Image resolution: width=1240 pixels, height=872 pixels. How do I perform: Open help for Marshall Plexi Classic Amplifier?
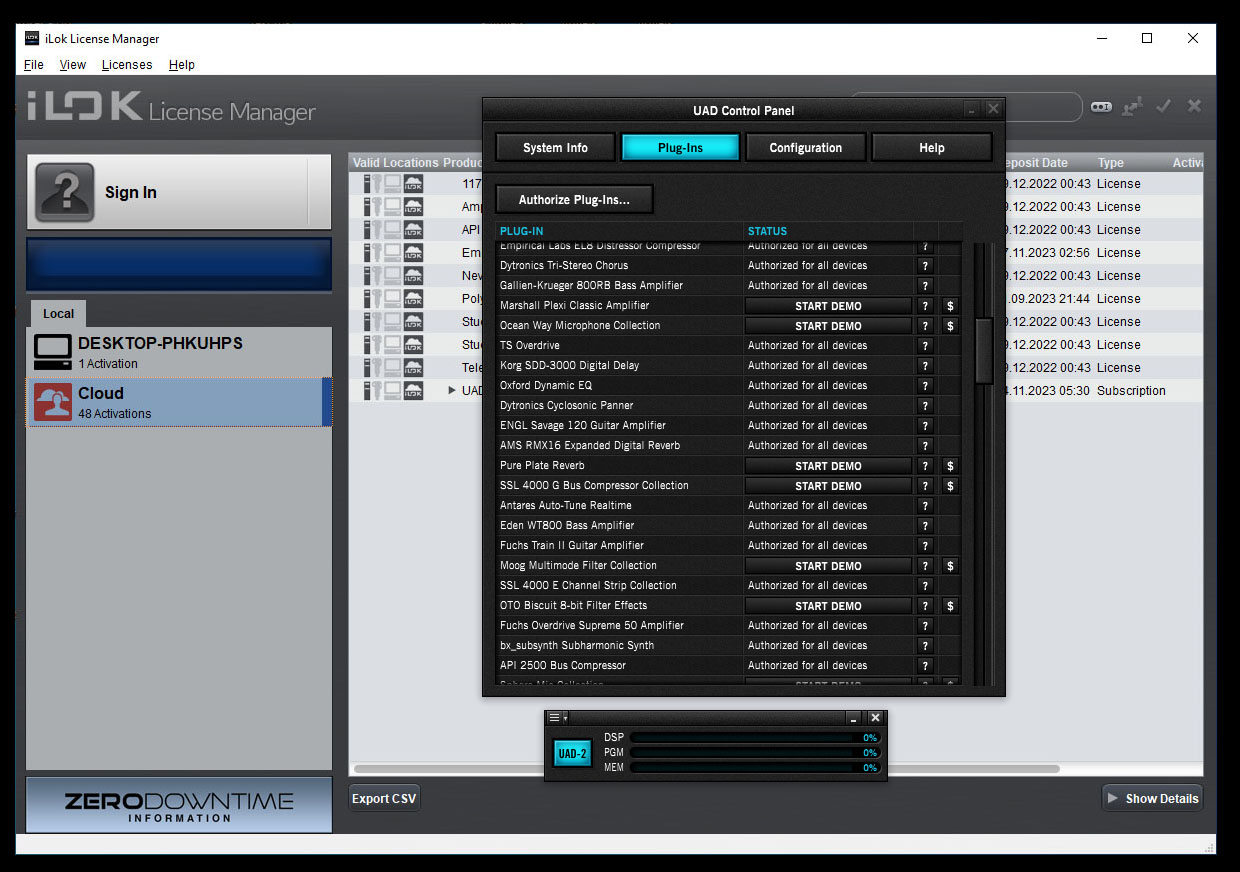coord(925,306)
